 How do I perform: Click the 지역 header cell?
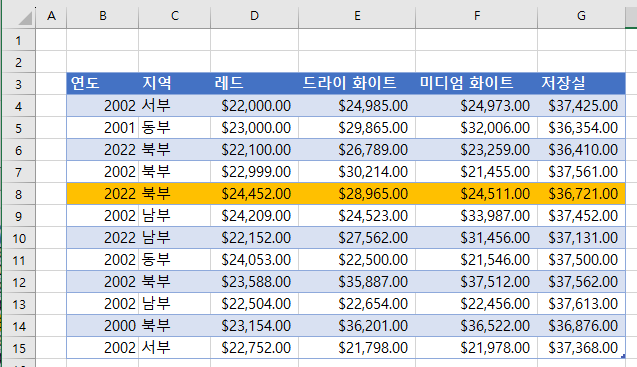(175, 83)
